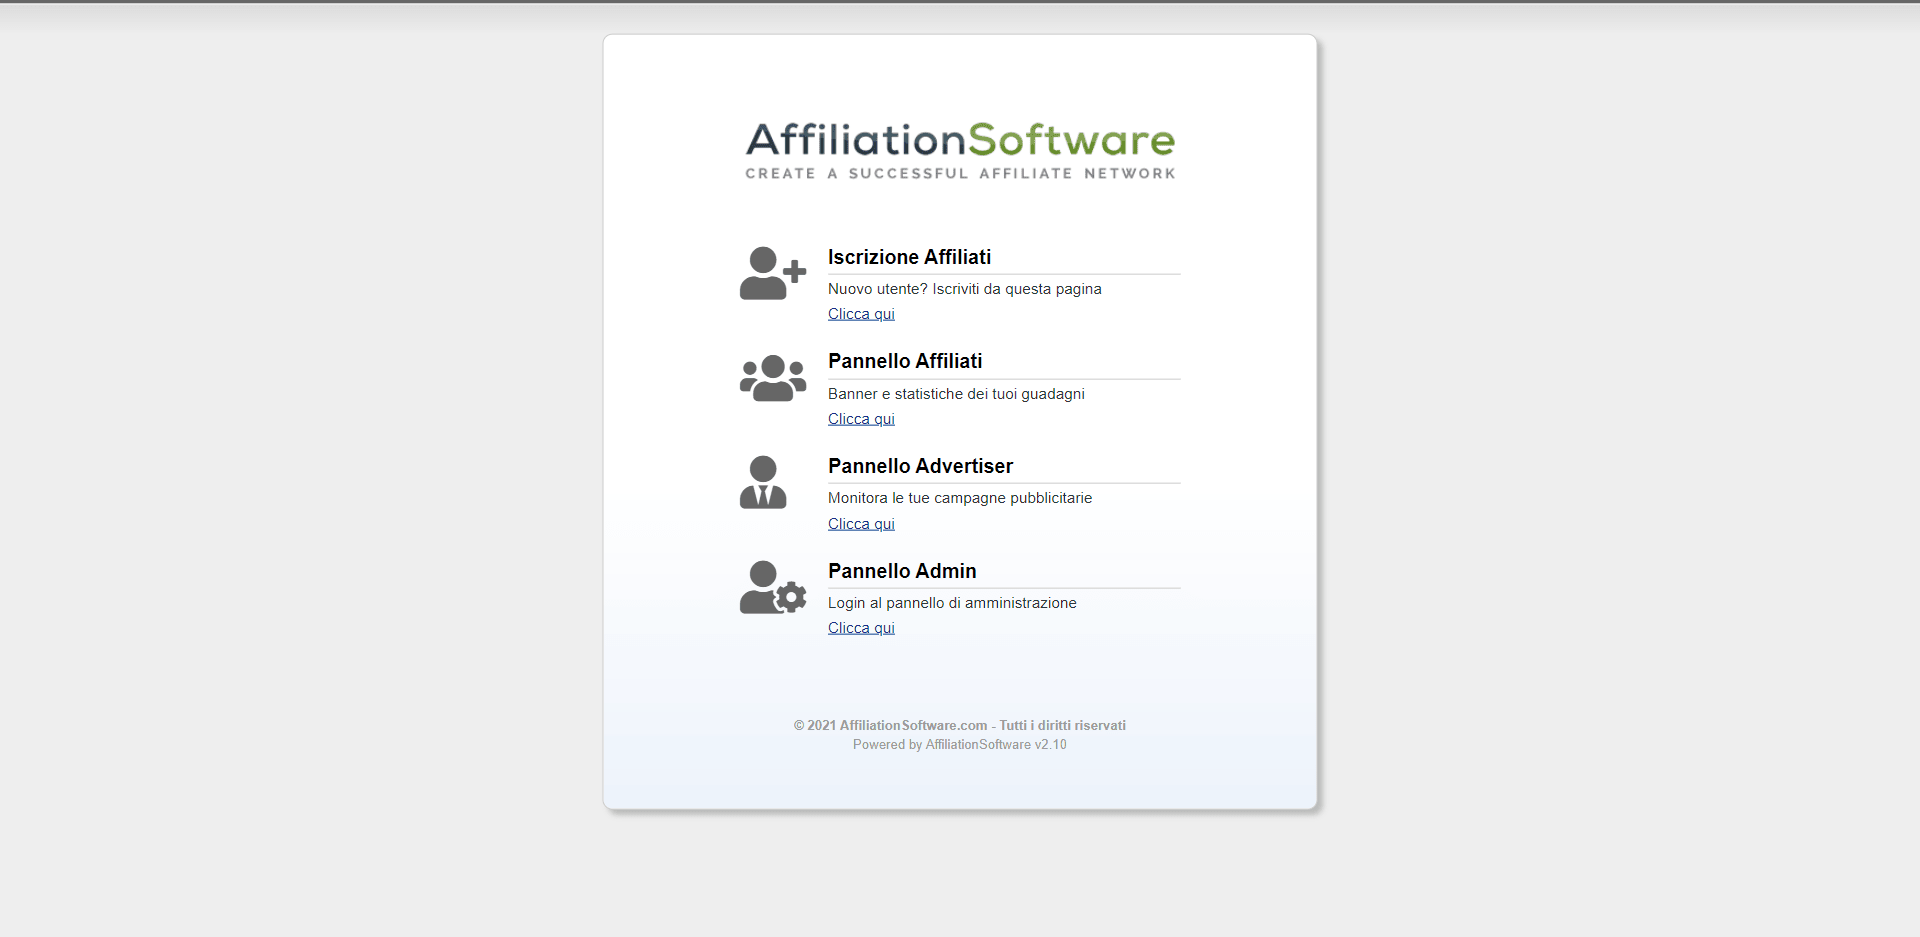1920x937 pixels.
Task: Open the 'Clicca qui' link under Iscrizione Affiliati
Action: [861, 314]
